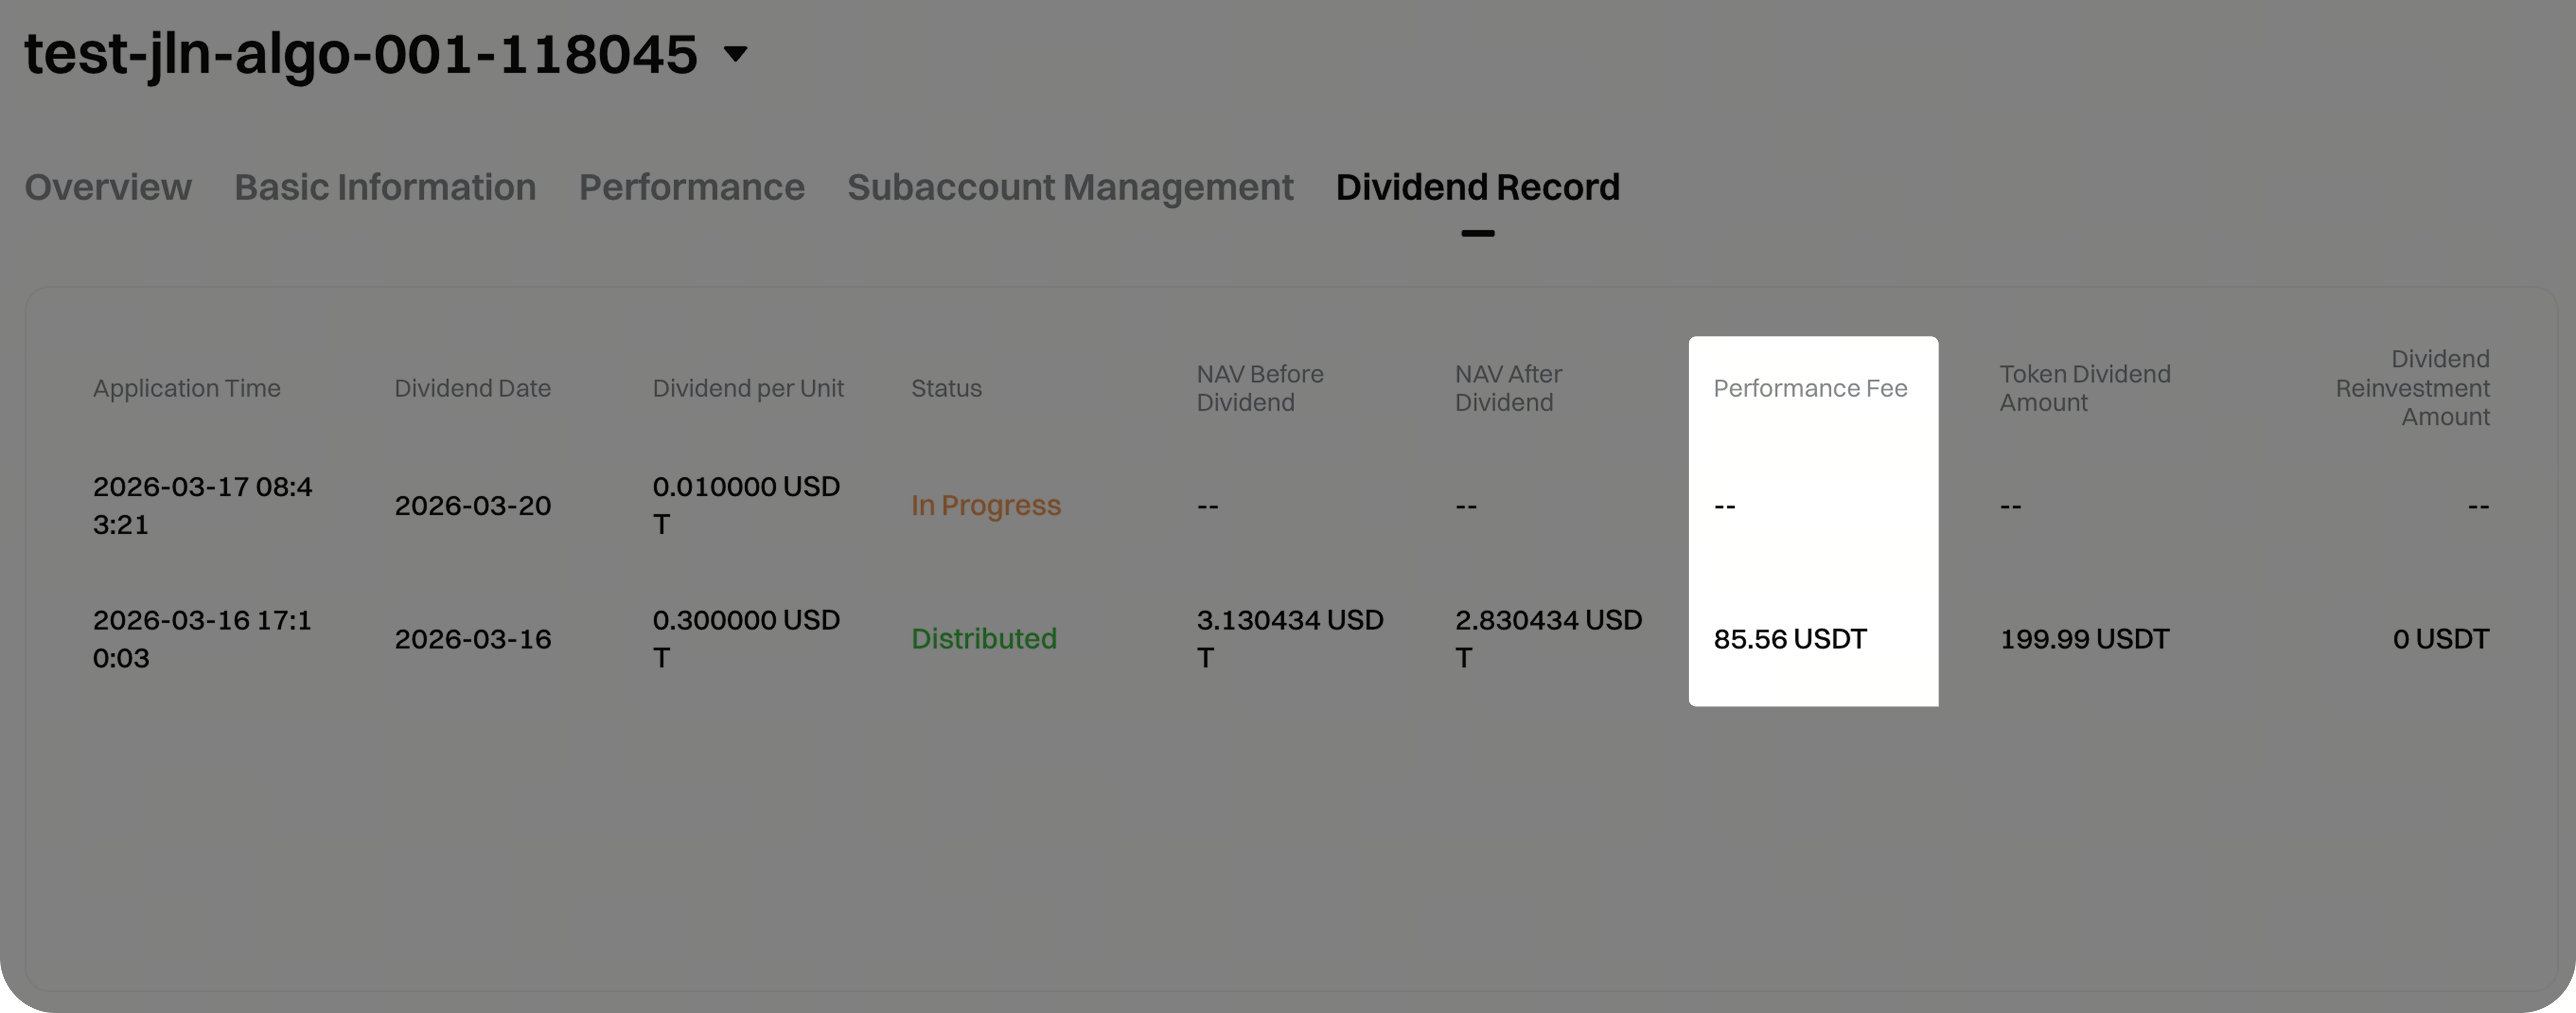Switch to the Overview tab

[x=108, y=187]
